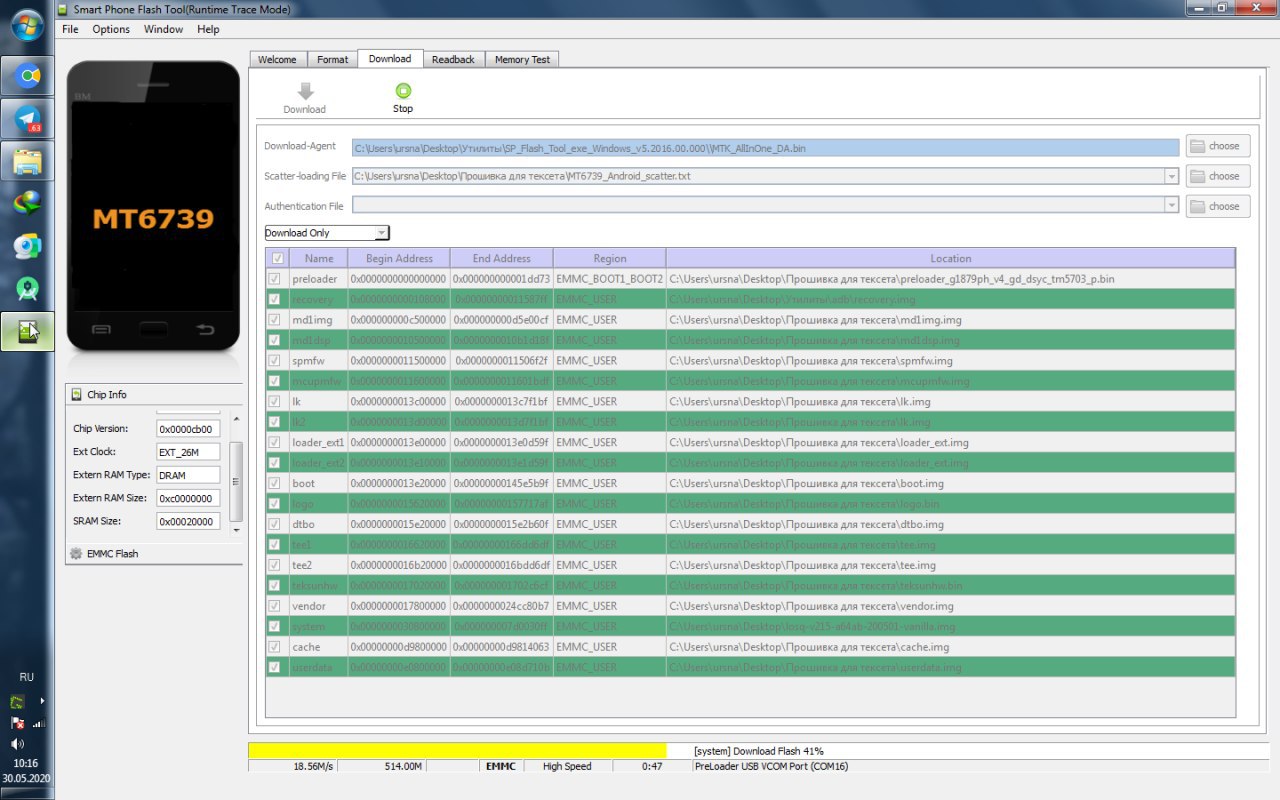This screenshot has height=800, width=1280.
Task: Switch to the Format tab
Action: click(333, 59)
